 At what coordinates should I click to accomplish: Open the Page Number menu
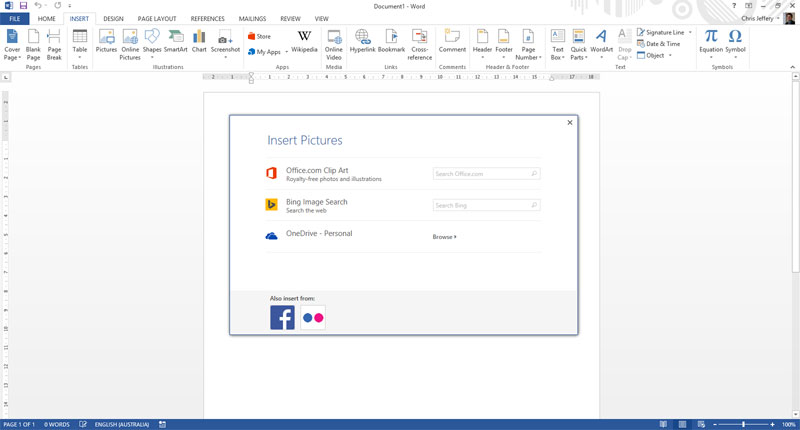pos(528,45)
